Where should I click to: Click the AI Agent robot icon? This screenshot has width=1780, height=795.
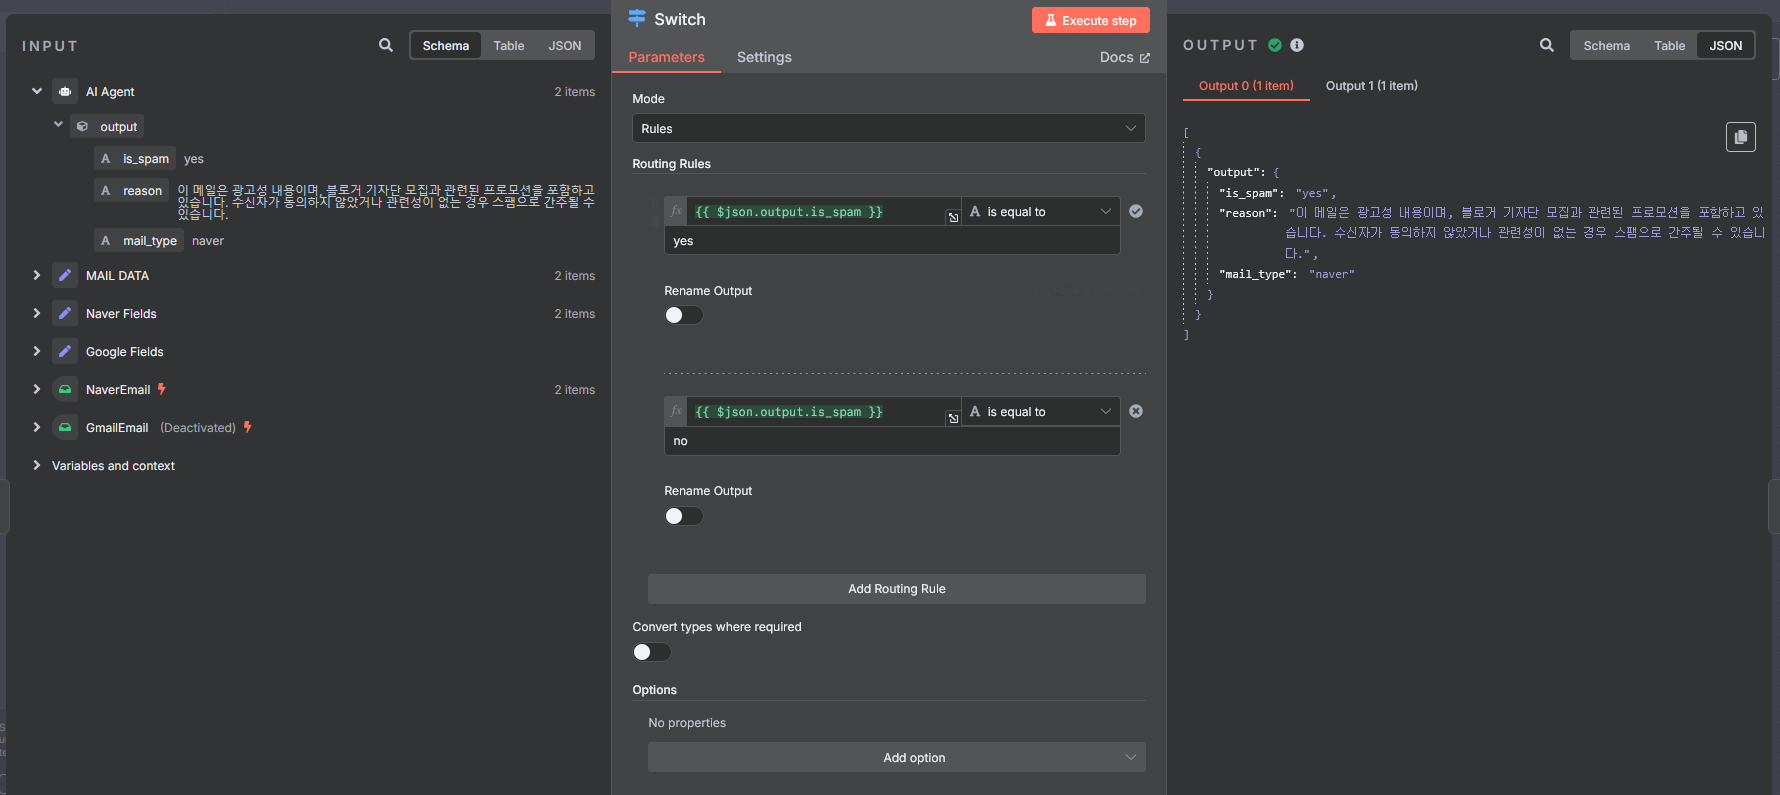(x=65, y=91)
